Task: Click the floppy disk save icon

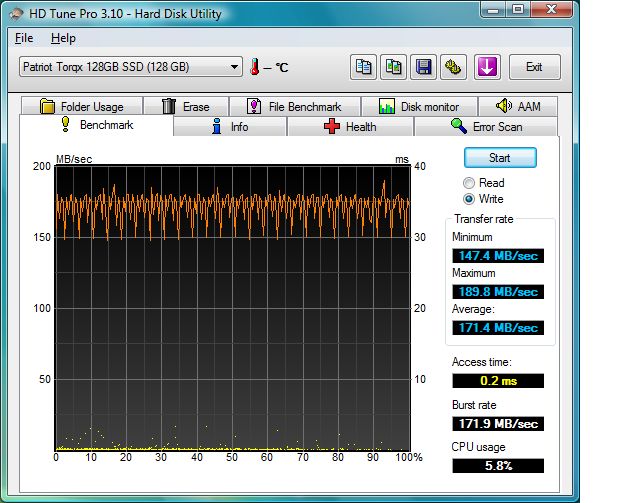Action: tap(424, 67)
